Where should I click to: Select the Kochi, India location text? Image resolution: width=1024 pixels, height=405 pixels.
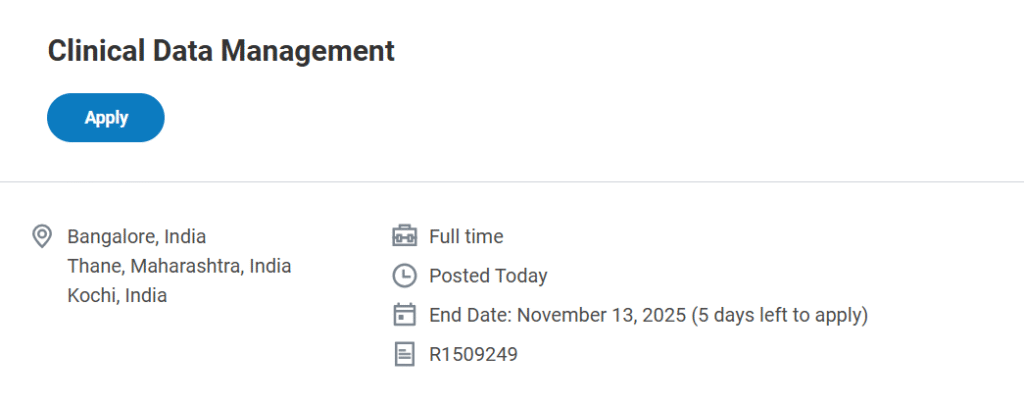tap(117, 295)
